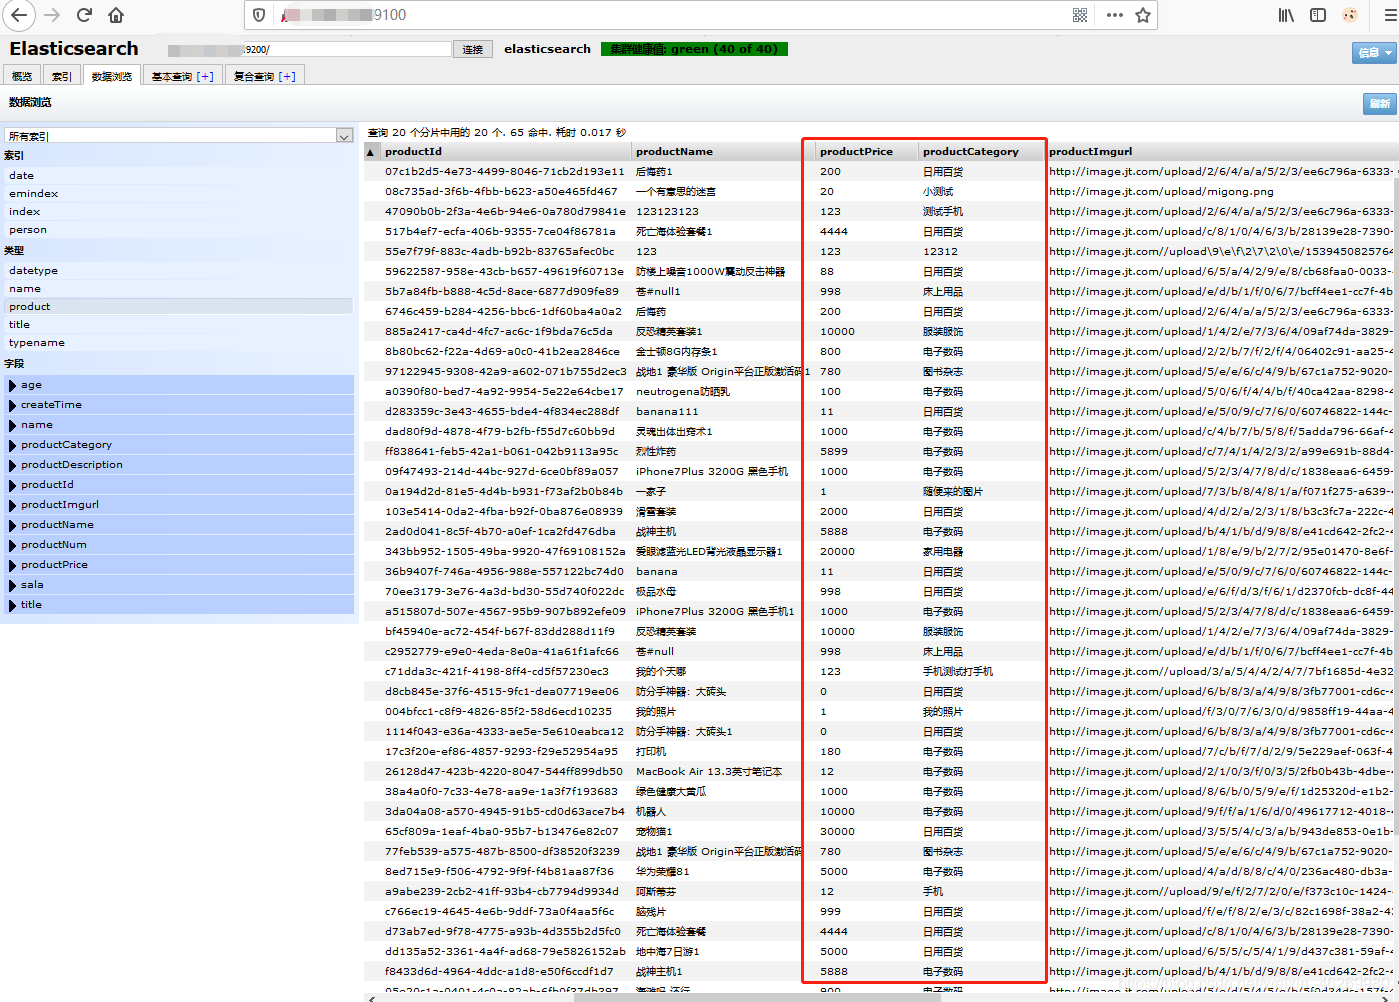Image resolution: width=1399 pixels, height=1002 pixels.
Task: Switch to the 索引 indices tab
Action: pyautogui.click(x=62, y=76)
